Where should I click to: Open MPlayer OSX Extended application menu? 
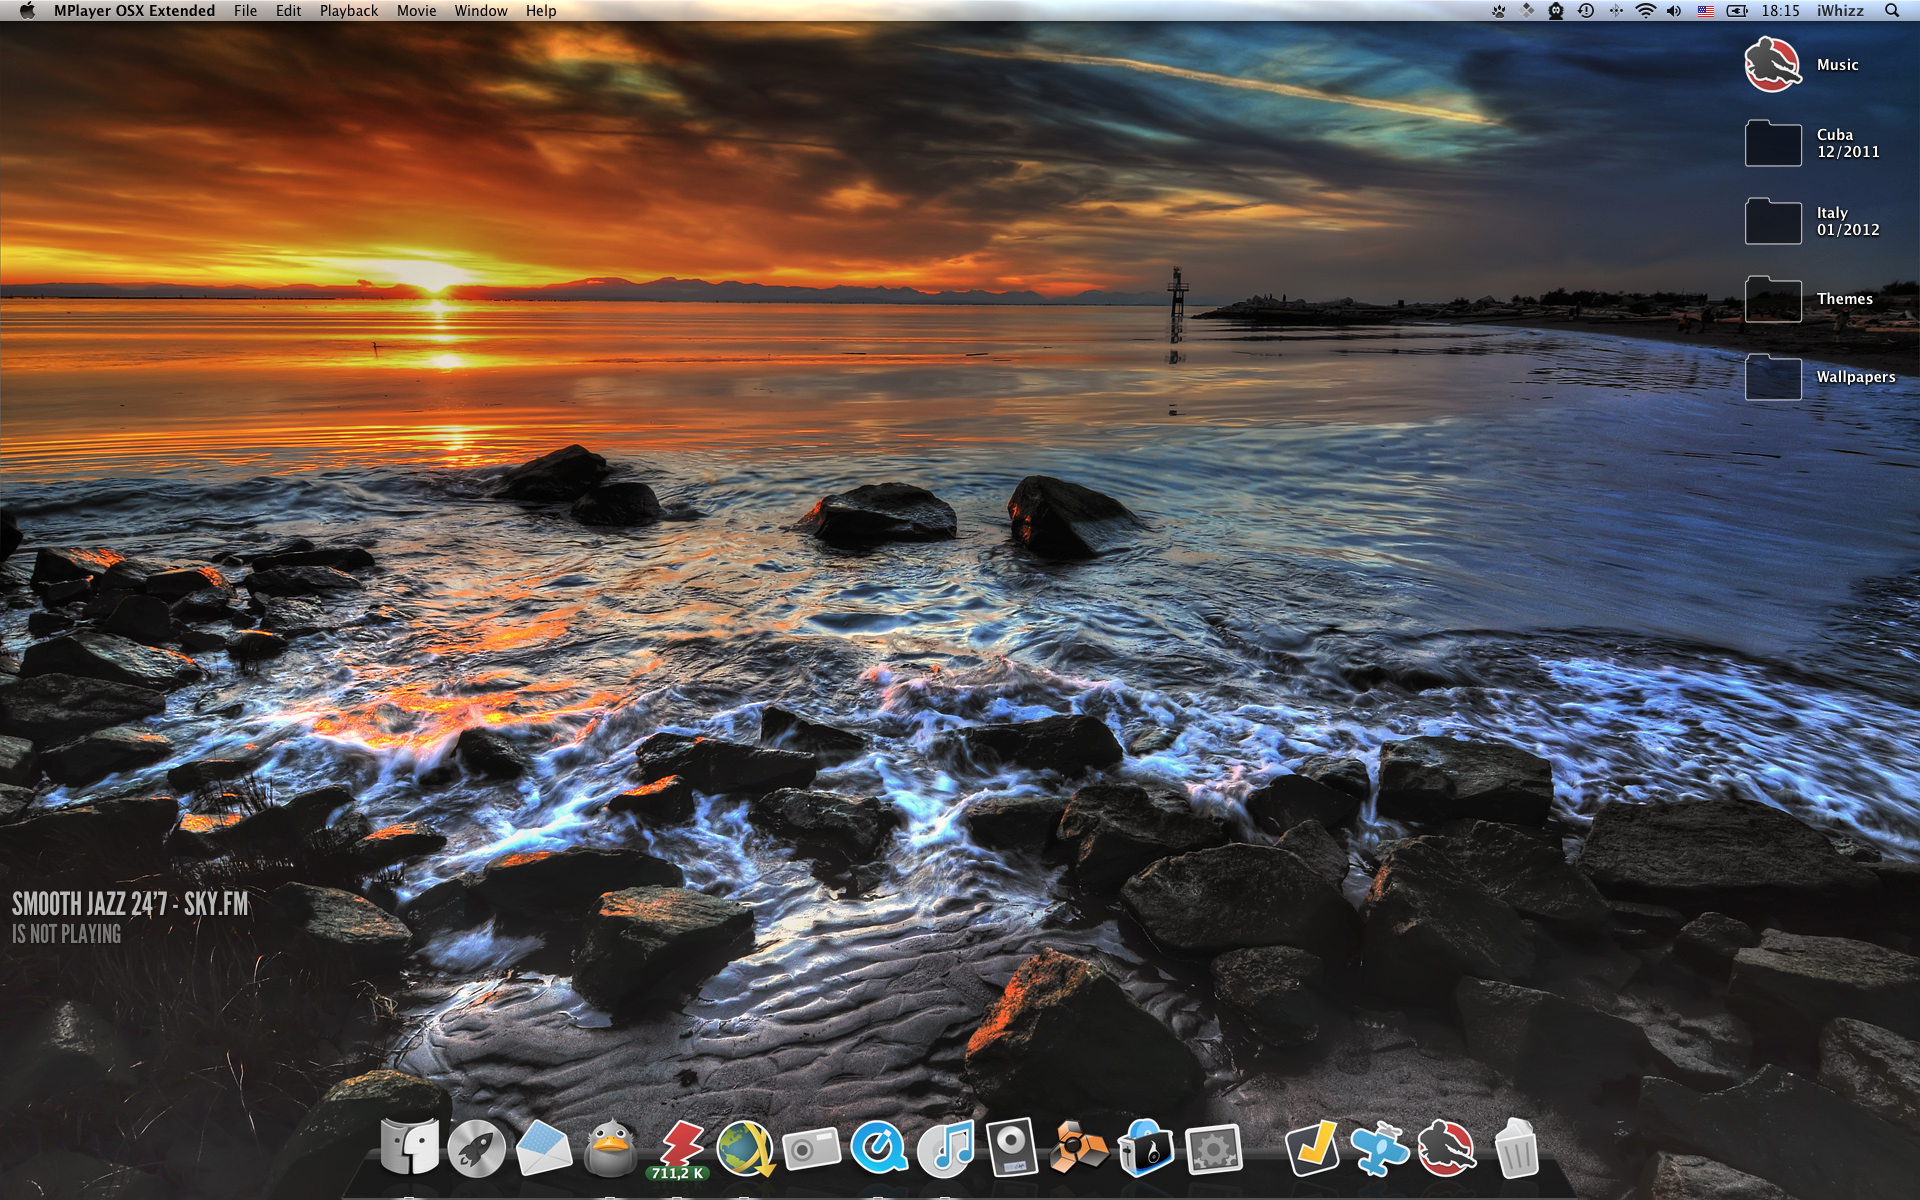134,11
